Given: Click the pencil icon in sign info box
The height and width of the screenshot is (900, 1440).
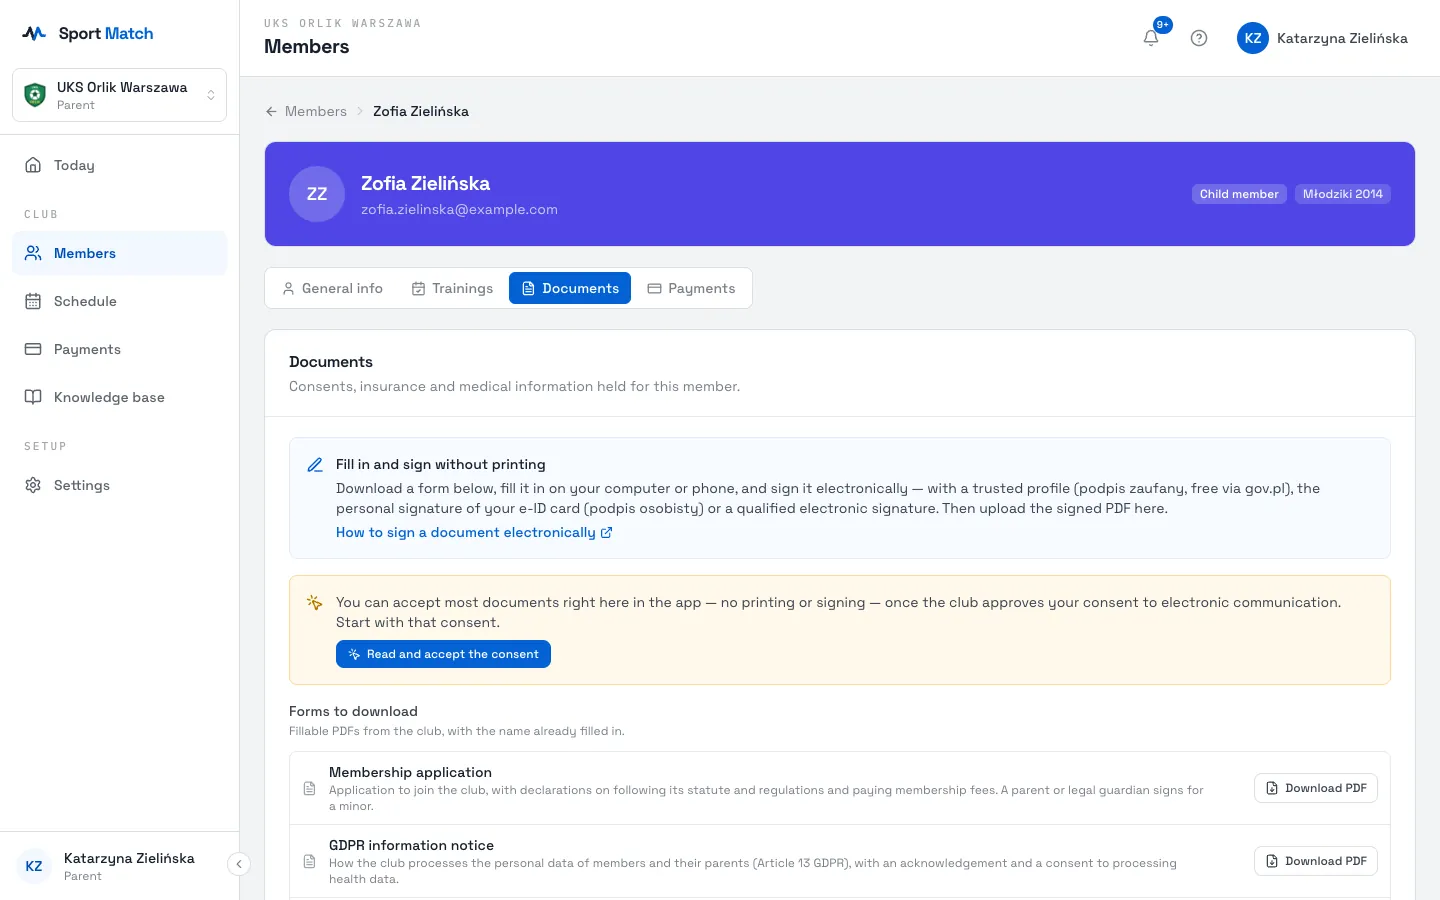Looking at the screenshot, I should [x=315, y=465].
